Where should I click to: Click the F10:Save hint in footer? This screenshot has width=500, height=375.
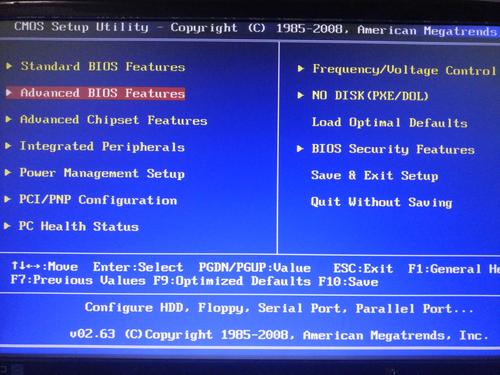coord(348,282)
